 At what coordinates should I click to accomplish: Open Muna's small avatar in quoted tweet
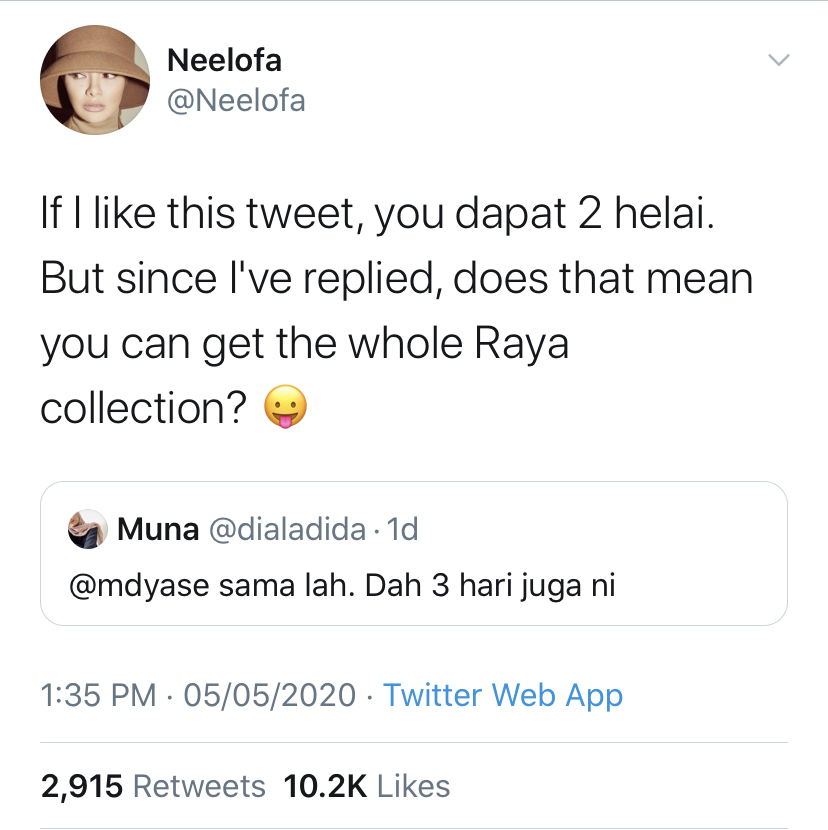point(88,529)
